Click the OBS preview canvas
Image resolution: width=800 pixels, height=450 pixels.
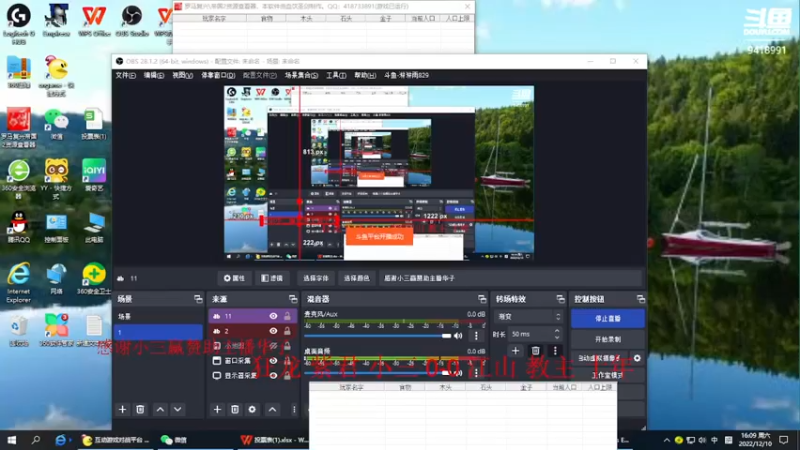(379, 173)
